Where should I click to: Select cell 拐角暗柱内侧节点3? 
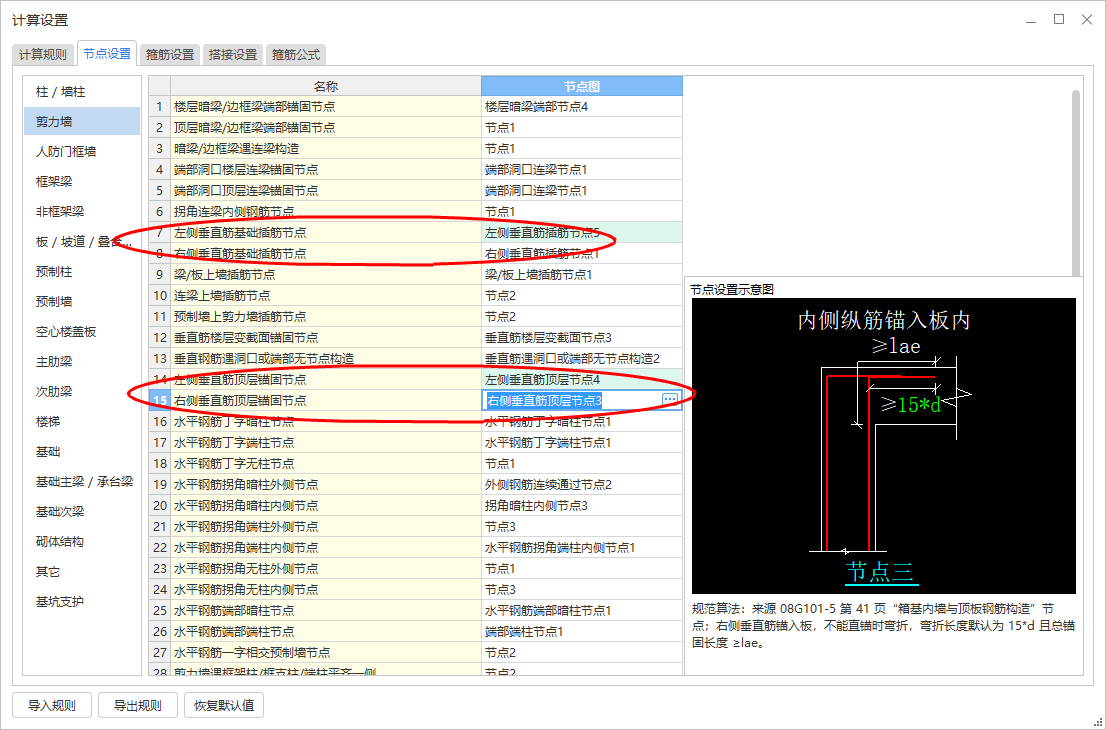[x=582, y=506]
